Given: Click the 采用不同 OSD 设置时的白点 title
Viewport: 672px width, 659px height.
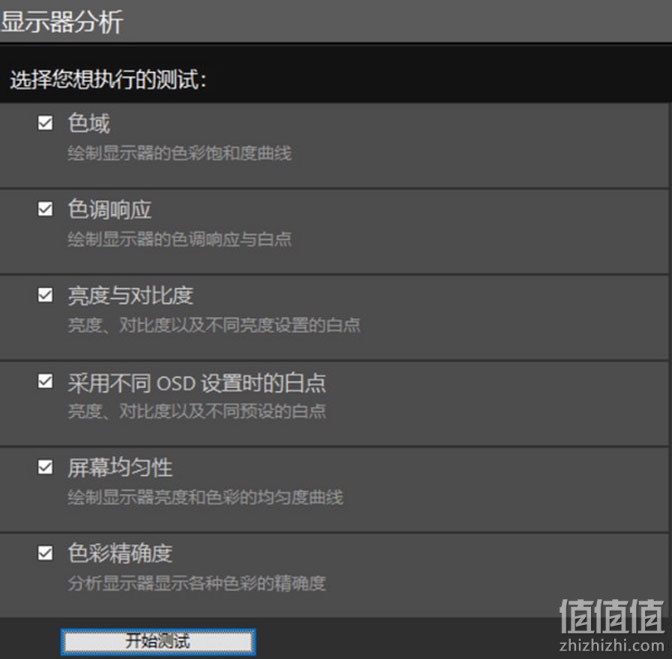Looking at the screenshot, I should 197,383.
